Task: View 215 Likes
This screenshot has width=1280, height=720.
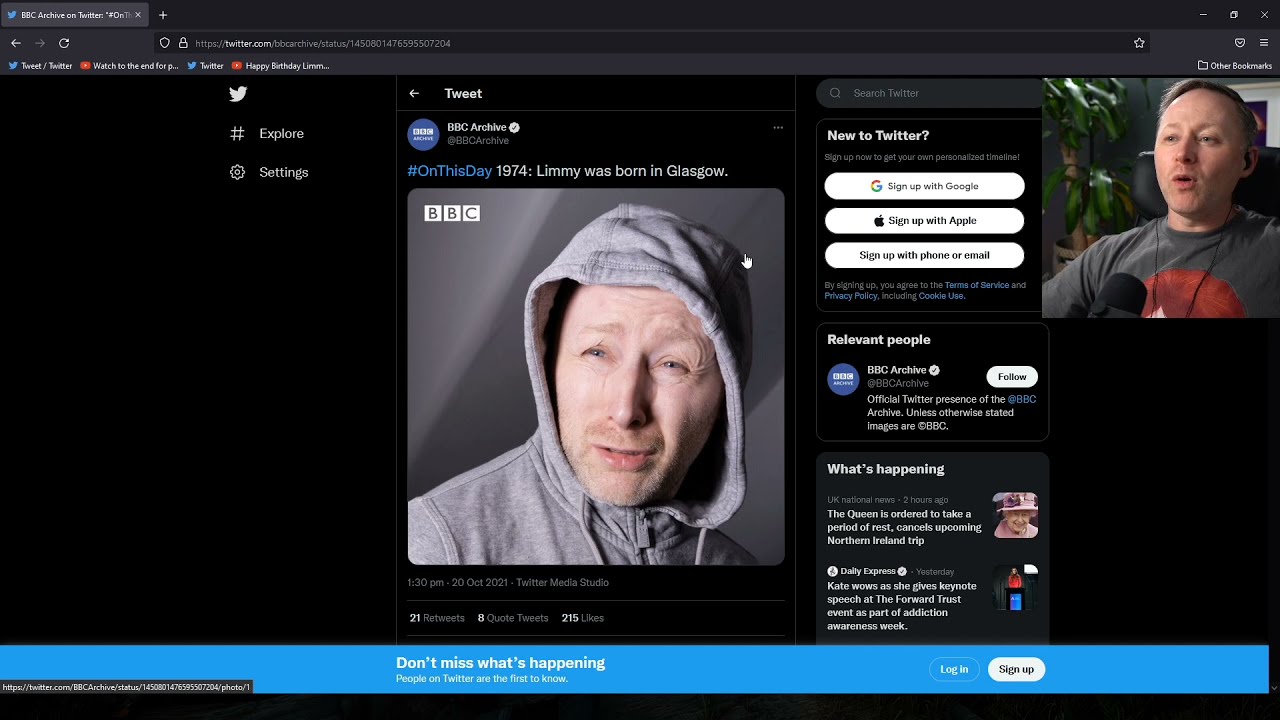Action: pyautogui.click(x=583, y=618)
